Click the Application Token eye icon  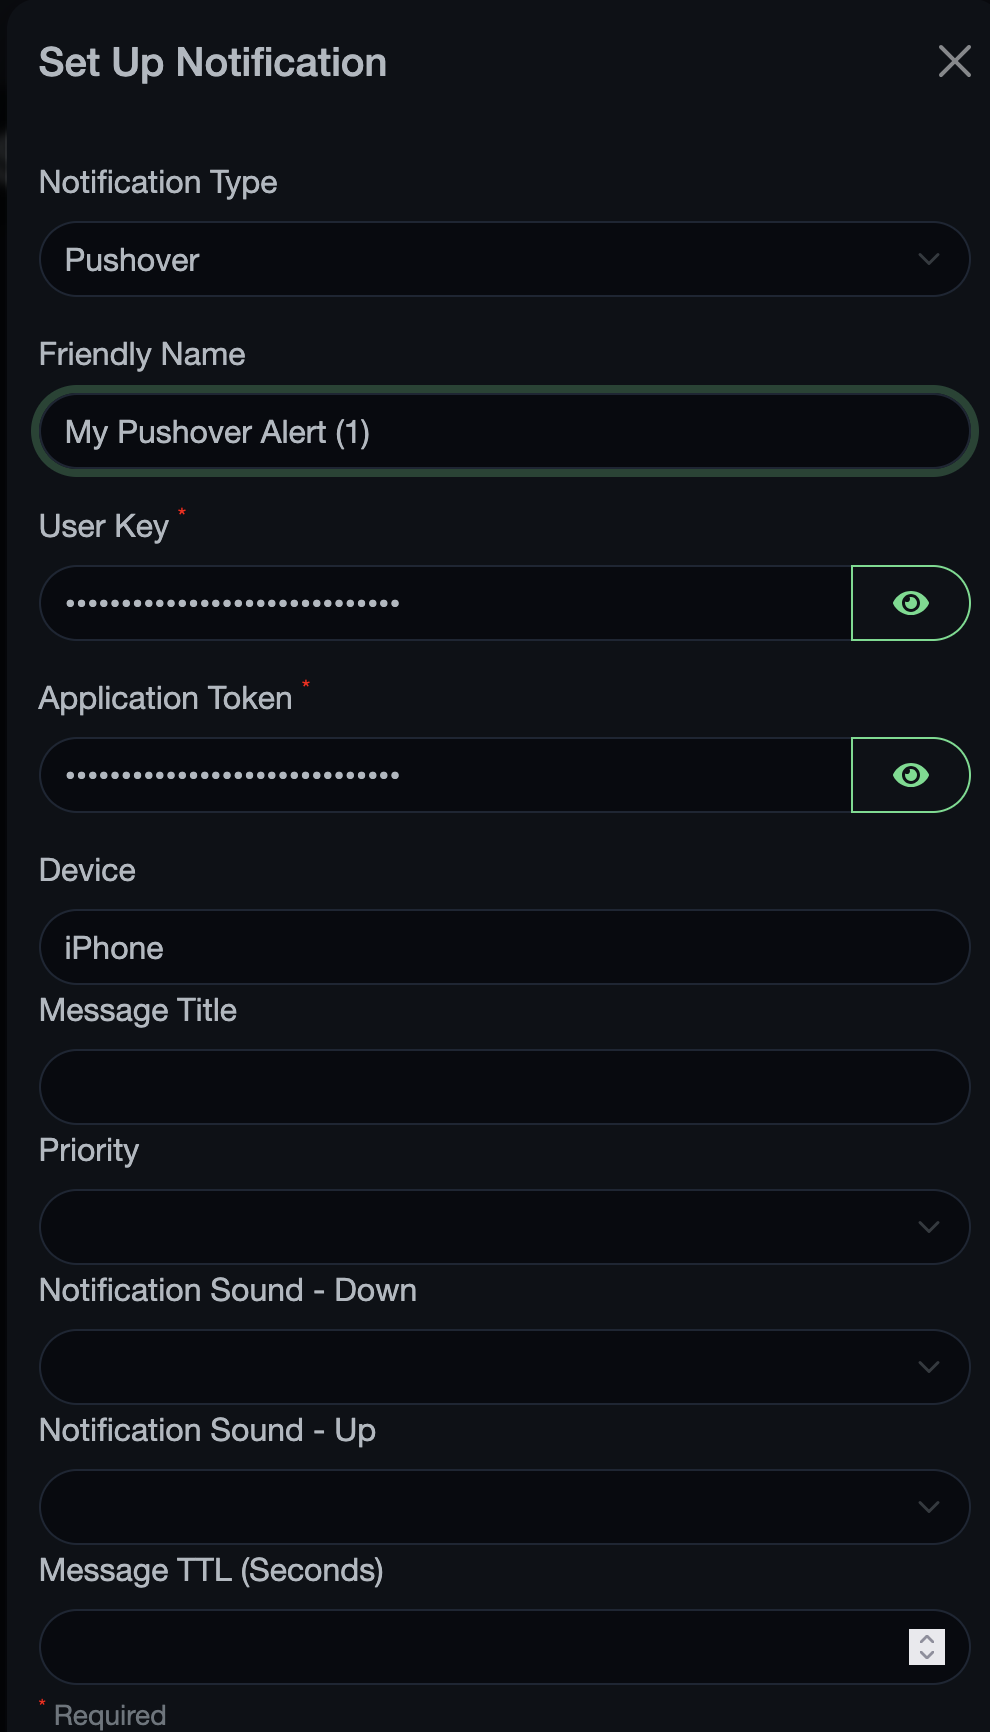[x=909, y=774]
